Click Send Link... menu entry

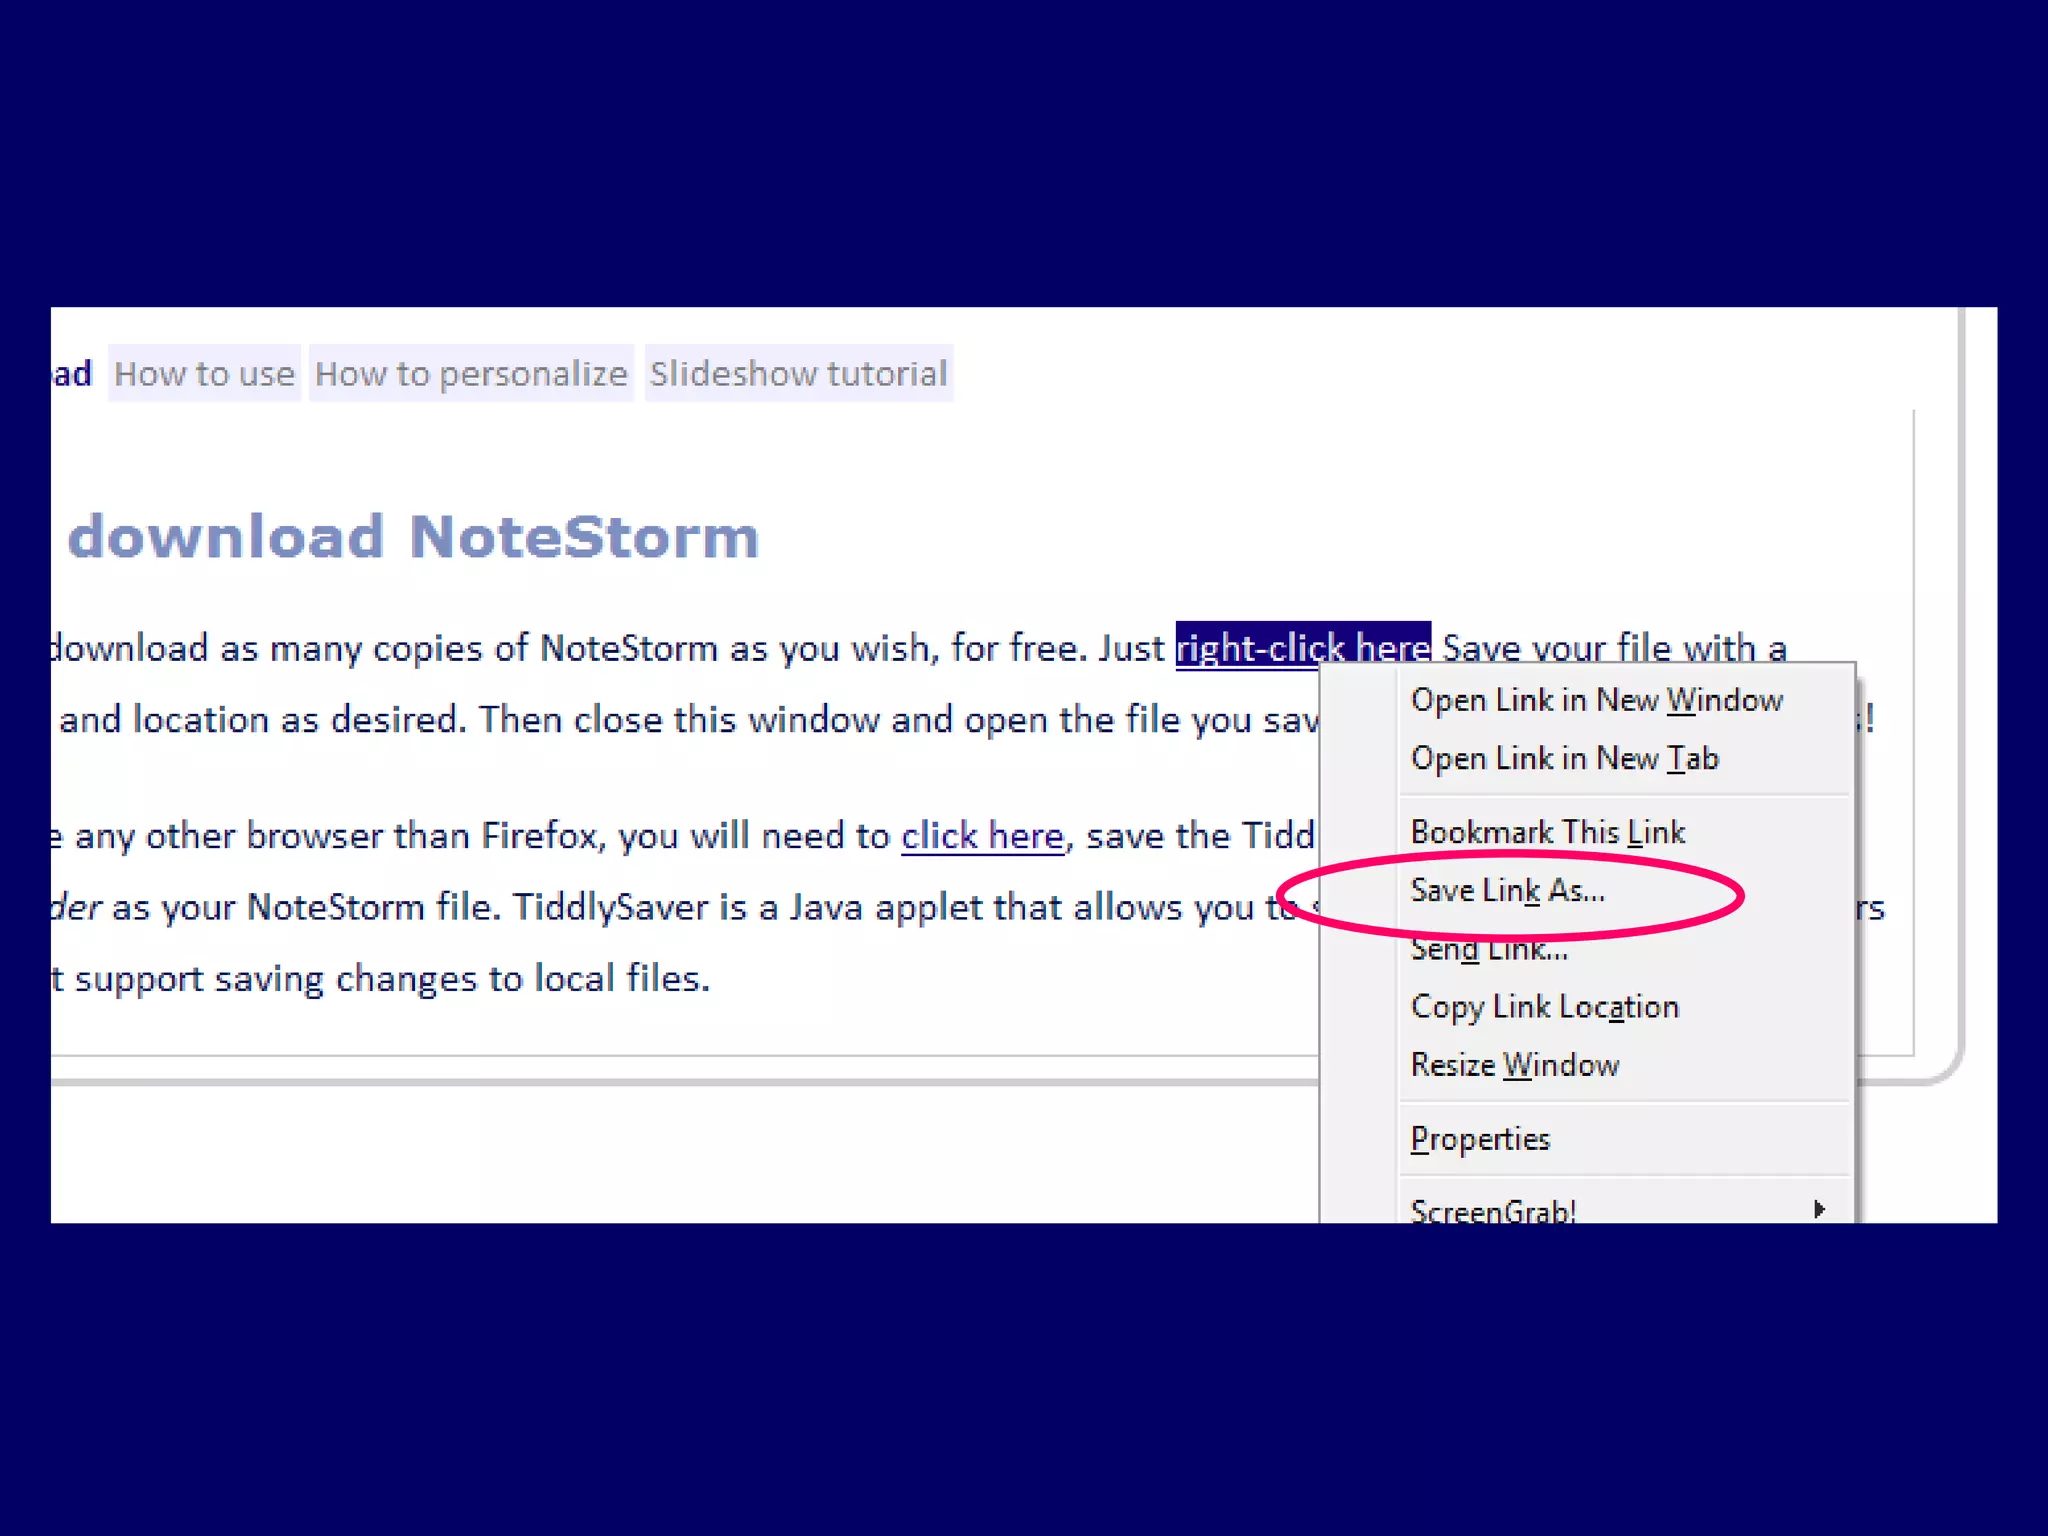click(1489, 950)
